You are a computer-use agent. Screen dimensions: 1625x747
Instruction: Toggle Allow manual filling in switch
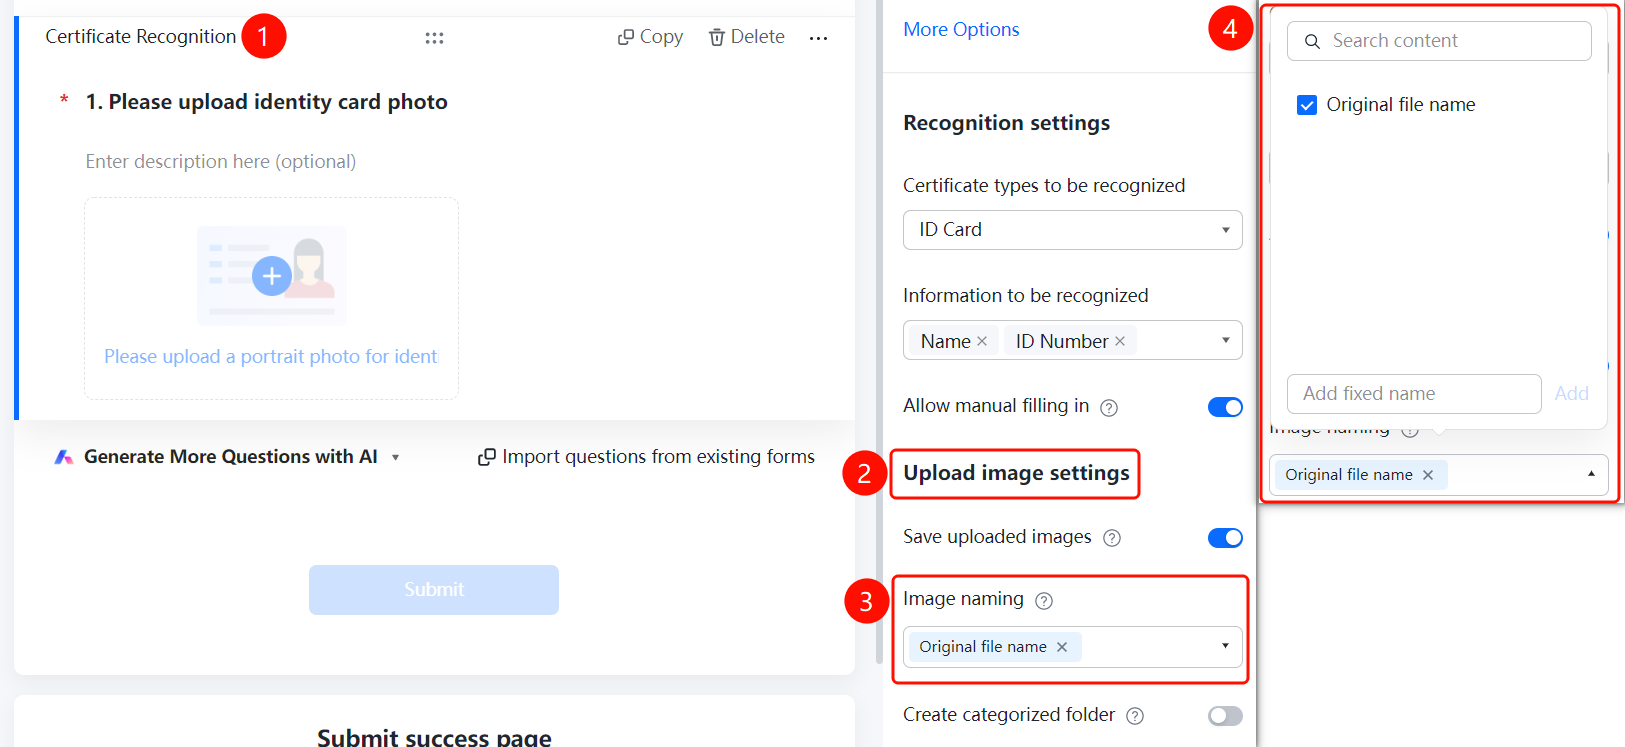(x=1225, y=407)
